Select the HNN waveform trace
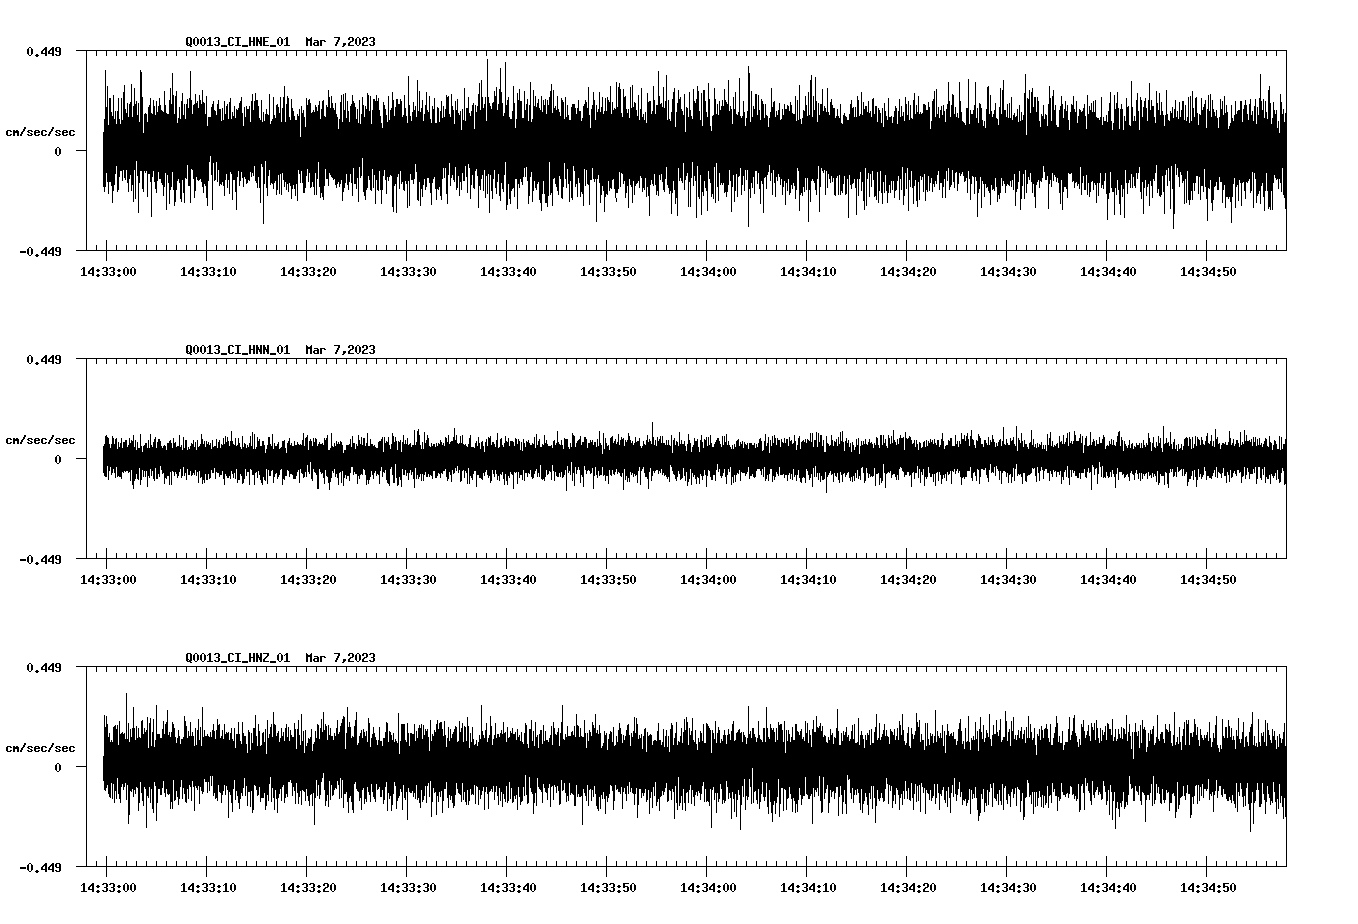The height and width of the screenshot is (924, 1358). click(x=680, y=460)
